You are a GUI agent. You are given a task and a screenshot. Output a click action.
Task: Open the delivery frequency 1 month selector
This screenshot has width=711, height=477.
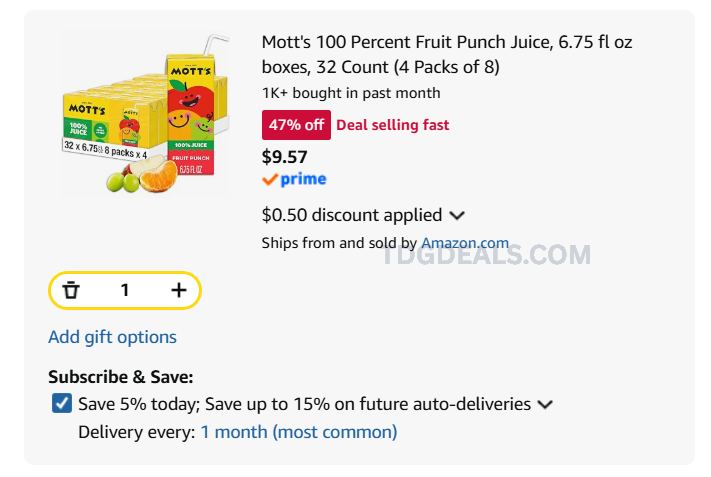299,432
